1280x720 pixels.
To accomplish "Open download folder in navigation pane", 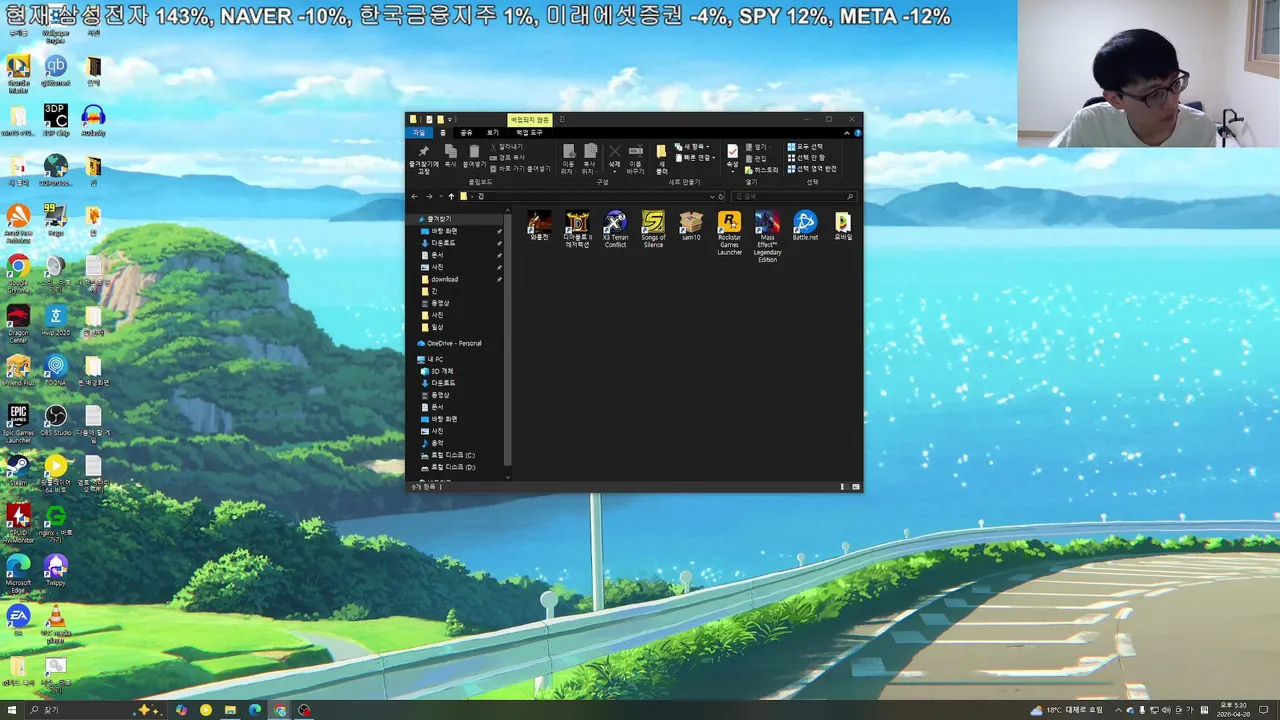I will (444, 279).
